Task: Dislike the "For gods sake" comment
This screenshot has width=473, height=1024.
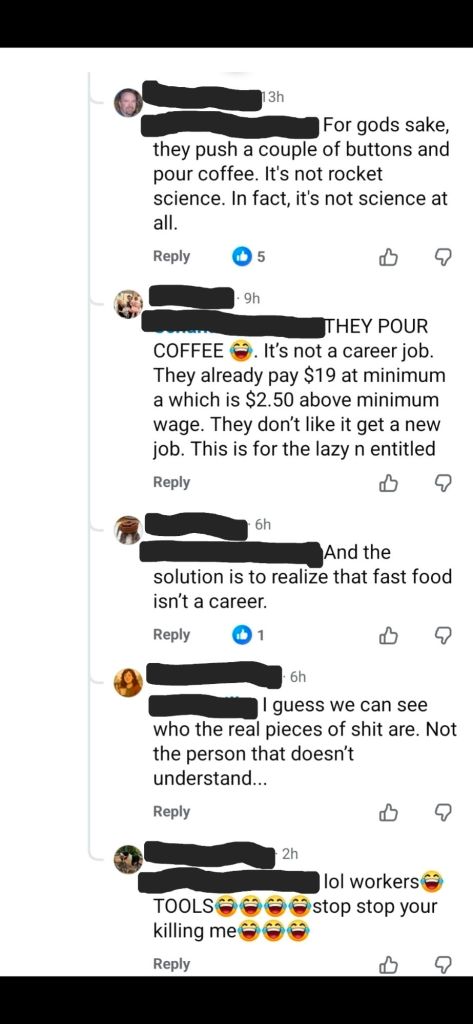Action: tap(444, 258)
